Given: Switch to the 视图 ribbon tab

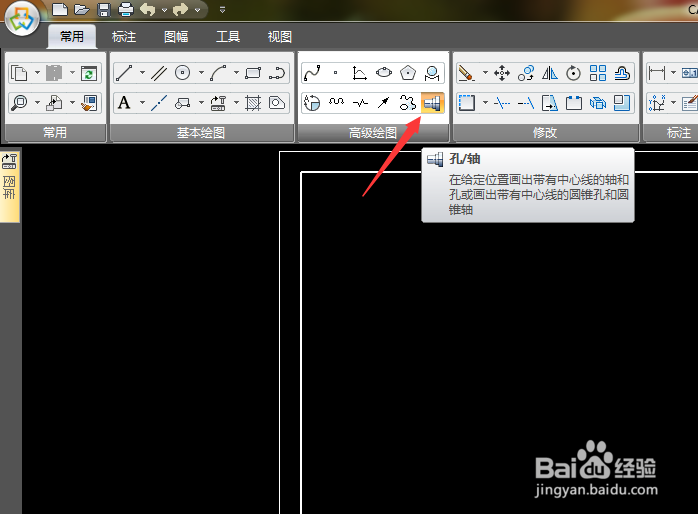Looking at the screenshot, I should click(x=280, y=36).
